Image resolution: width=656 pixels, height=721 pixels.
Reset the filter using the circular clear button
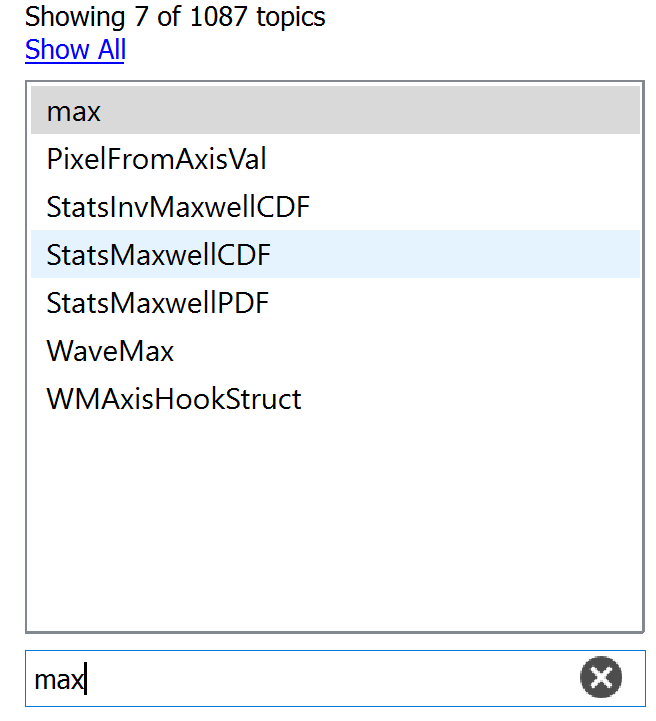click(x=600, y=677)
